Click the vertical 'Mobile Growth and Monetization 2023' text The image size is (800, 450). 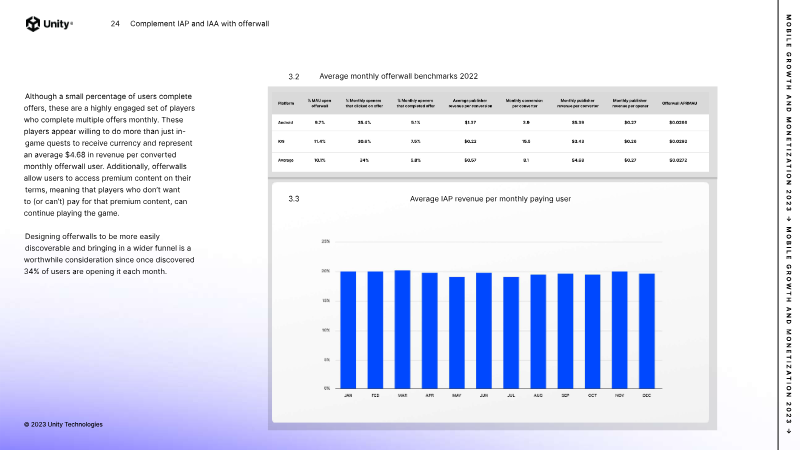click(x=789, y=225)
